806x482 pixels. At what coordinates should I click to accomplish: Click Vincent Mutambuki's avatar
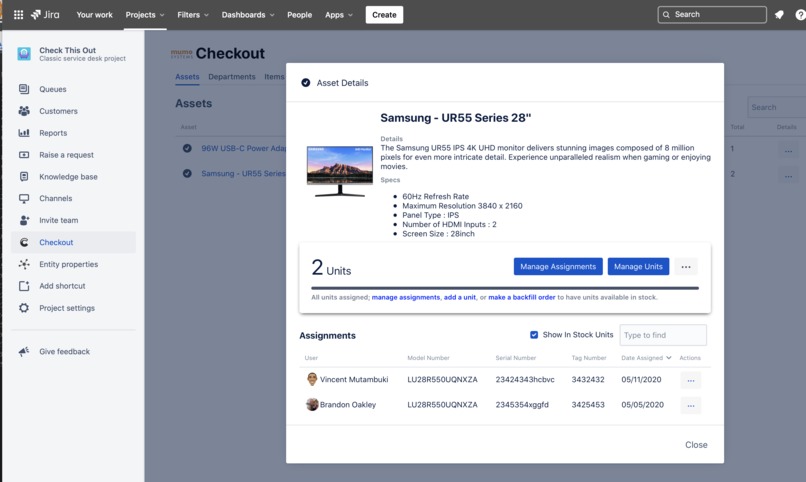point(312,379)
